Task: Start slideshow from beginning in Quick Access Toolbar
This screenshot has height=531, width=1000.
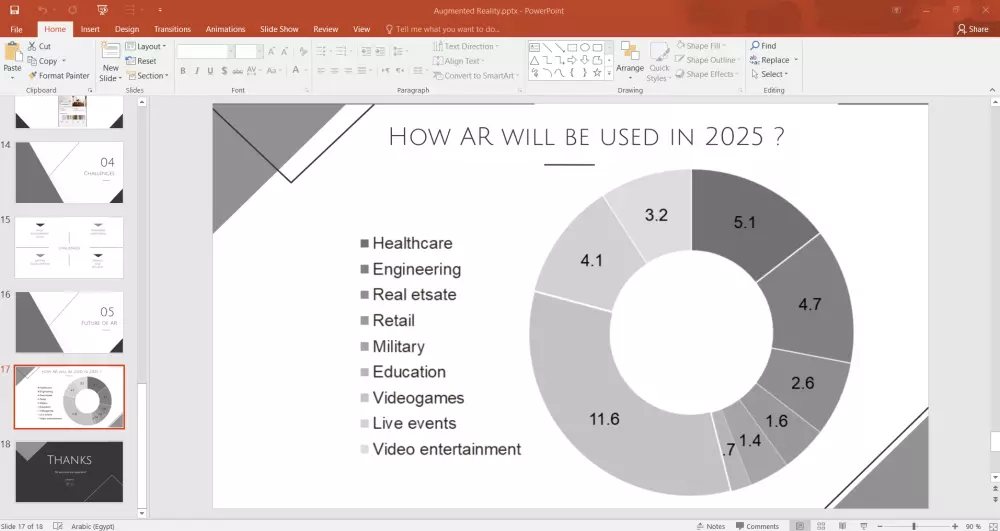Action: (x=102, y=10)
